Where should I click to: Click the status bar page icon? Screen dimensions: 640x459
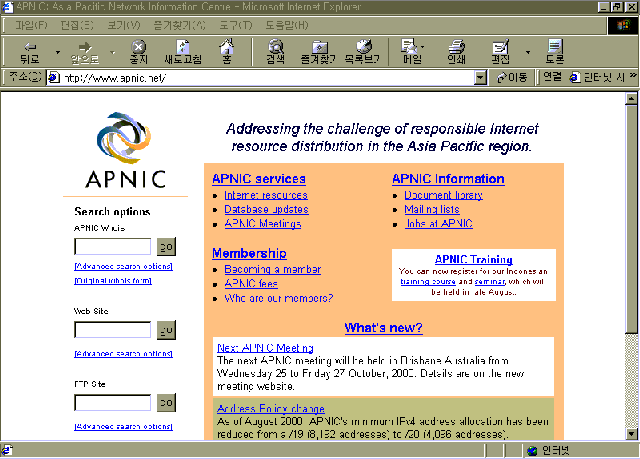[x=7, y=450]
